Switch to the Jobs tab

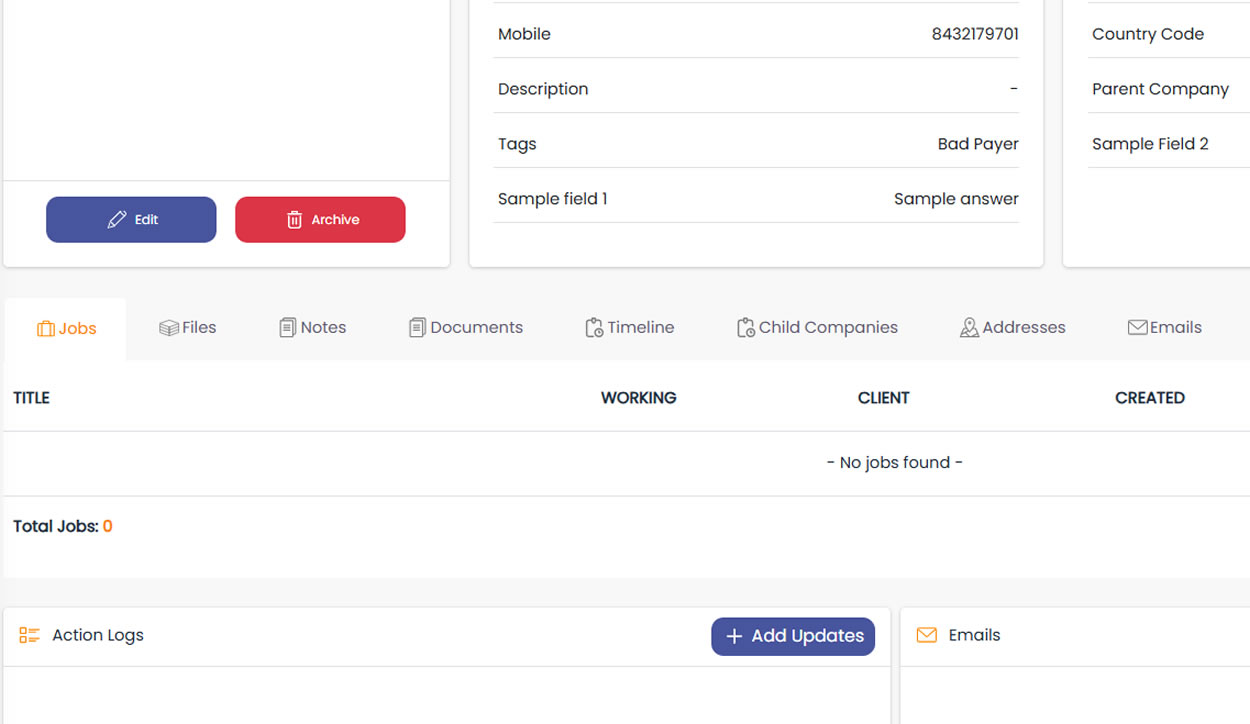coord(66,328)
